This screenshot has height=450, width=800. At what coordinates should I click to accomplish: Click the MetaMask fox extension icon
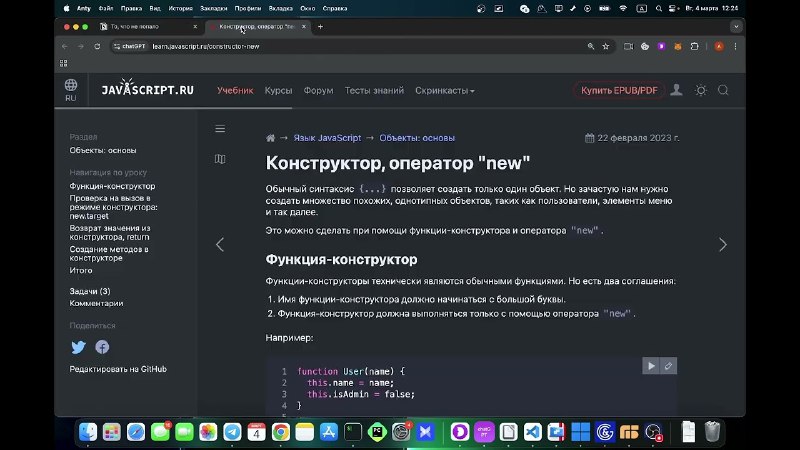[x=678, y=46]
